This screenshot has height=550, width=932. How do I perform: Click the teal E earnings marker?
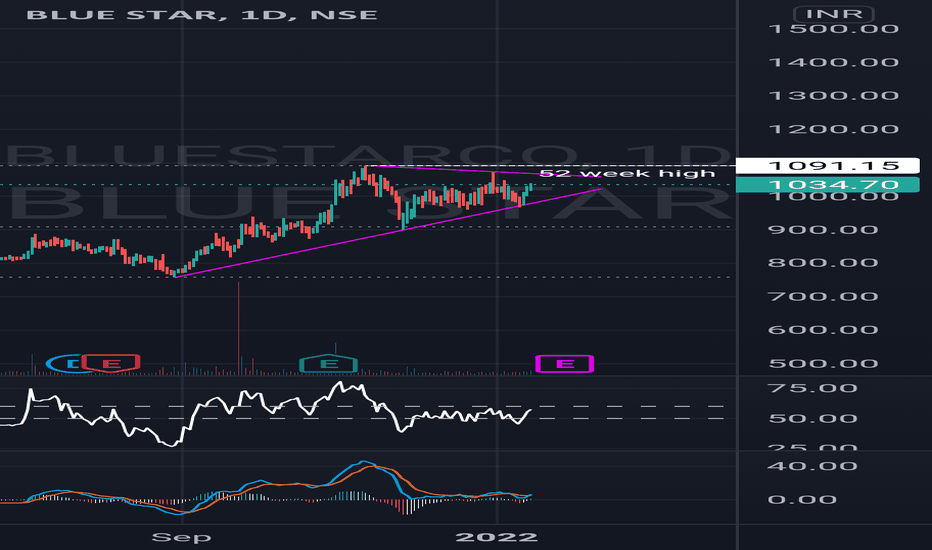(x=328, y=363)
